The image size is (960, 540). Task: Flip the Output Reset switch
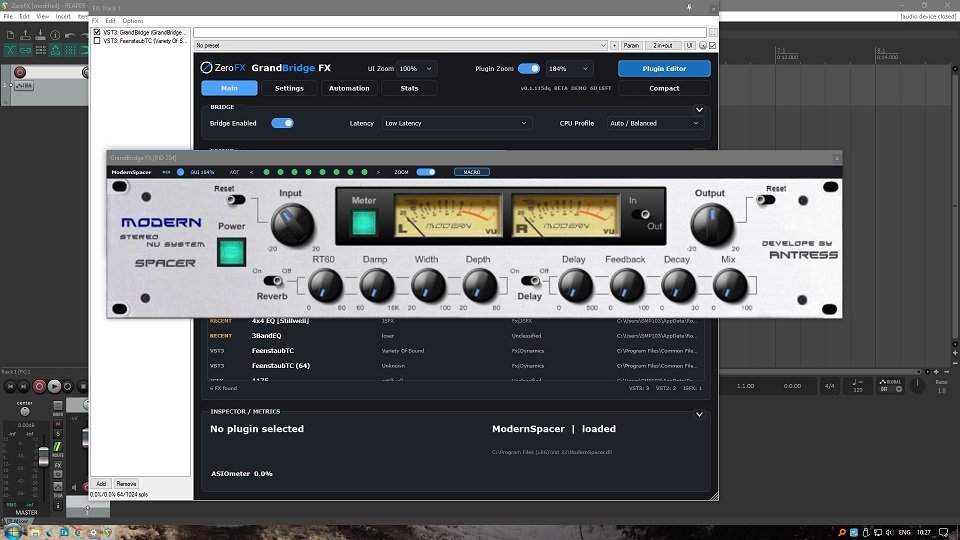click(x=766, y=200)
